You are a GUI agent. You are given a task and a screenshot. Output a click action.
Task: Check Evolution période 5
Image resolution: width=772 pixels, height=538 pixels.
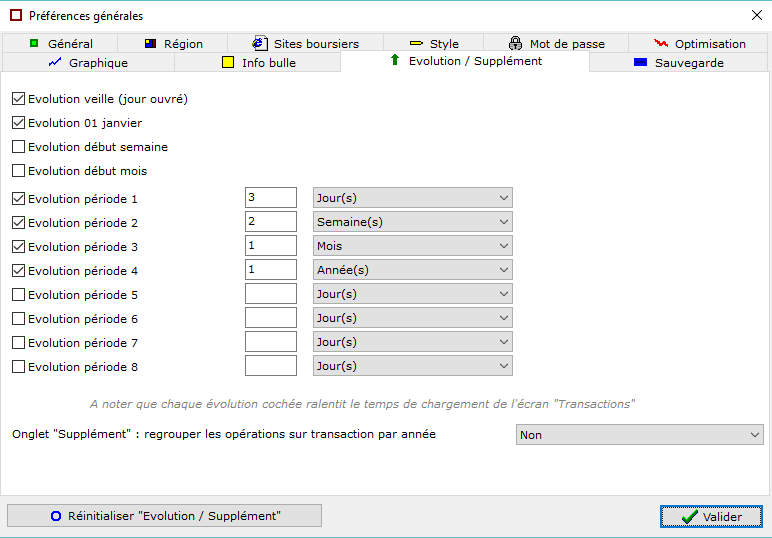point(18,295)
